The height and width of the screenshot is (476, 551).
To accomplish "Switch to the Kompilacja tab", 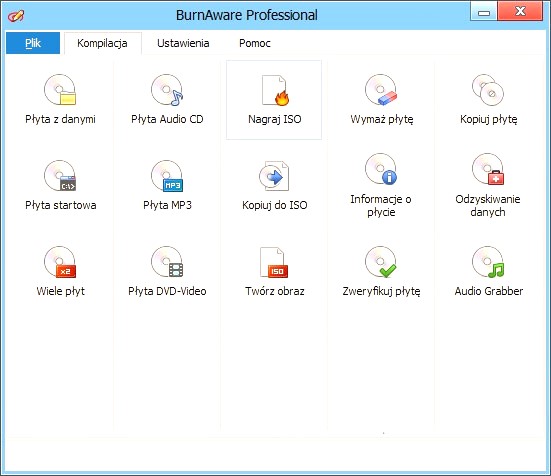I will pos(102,43).
